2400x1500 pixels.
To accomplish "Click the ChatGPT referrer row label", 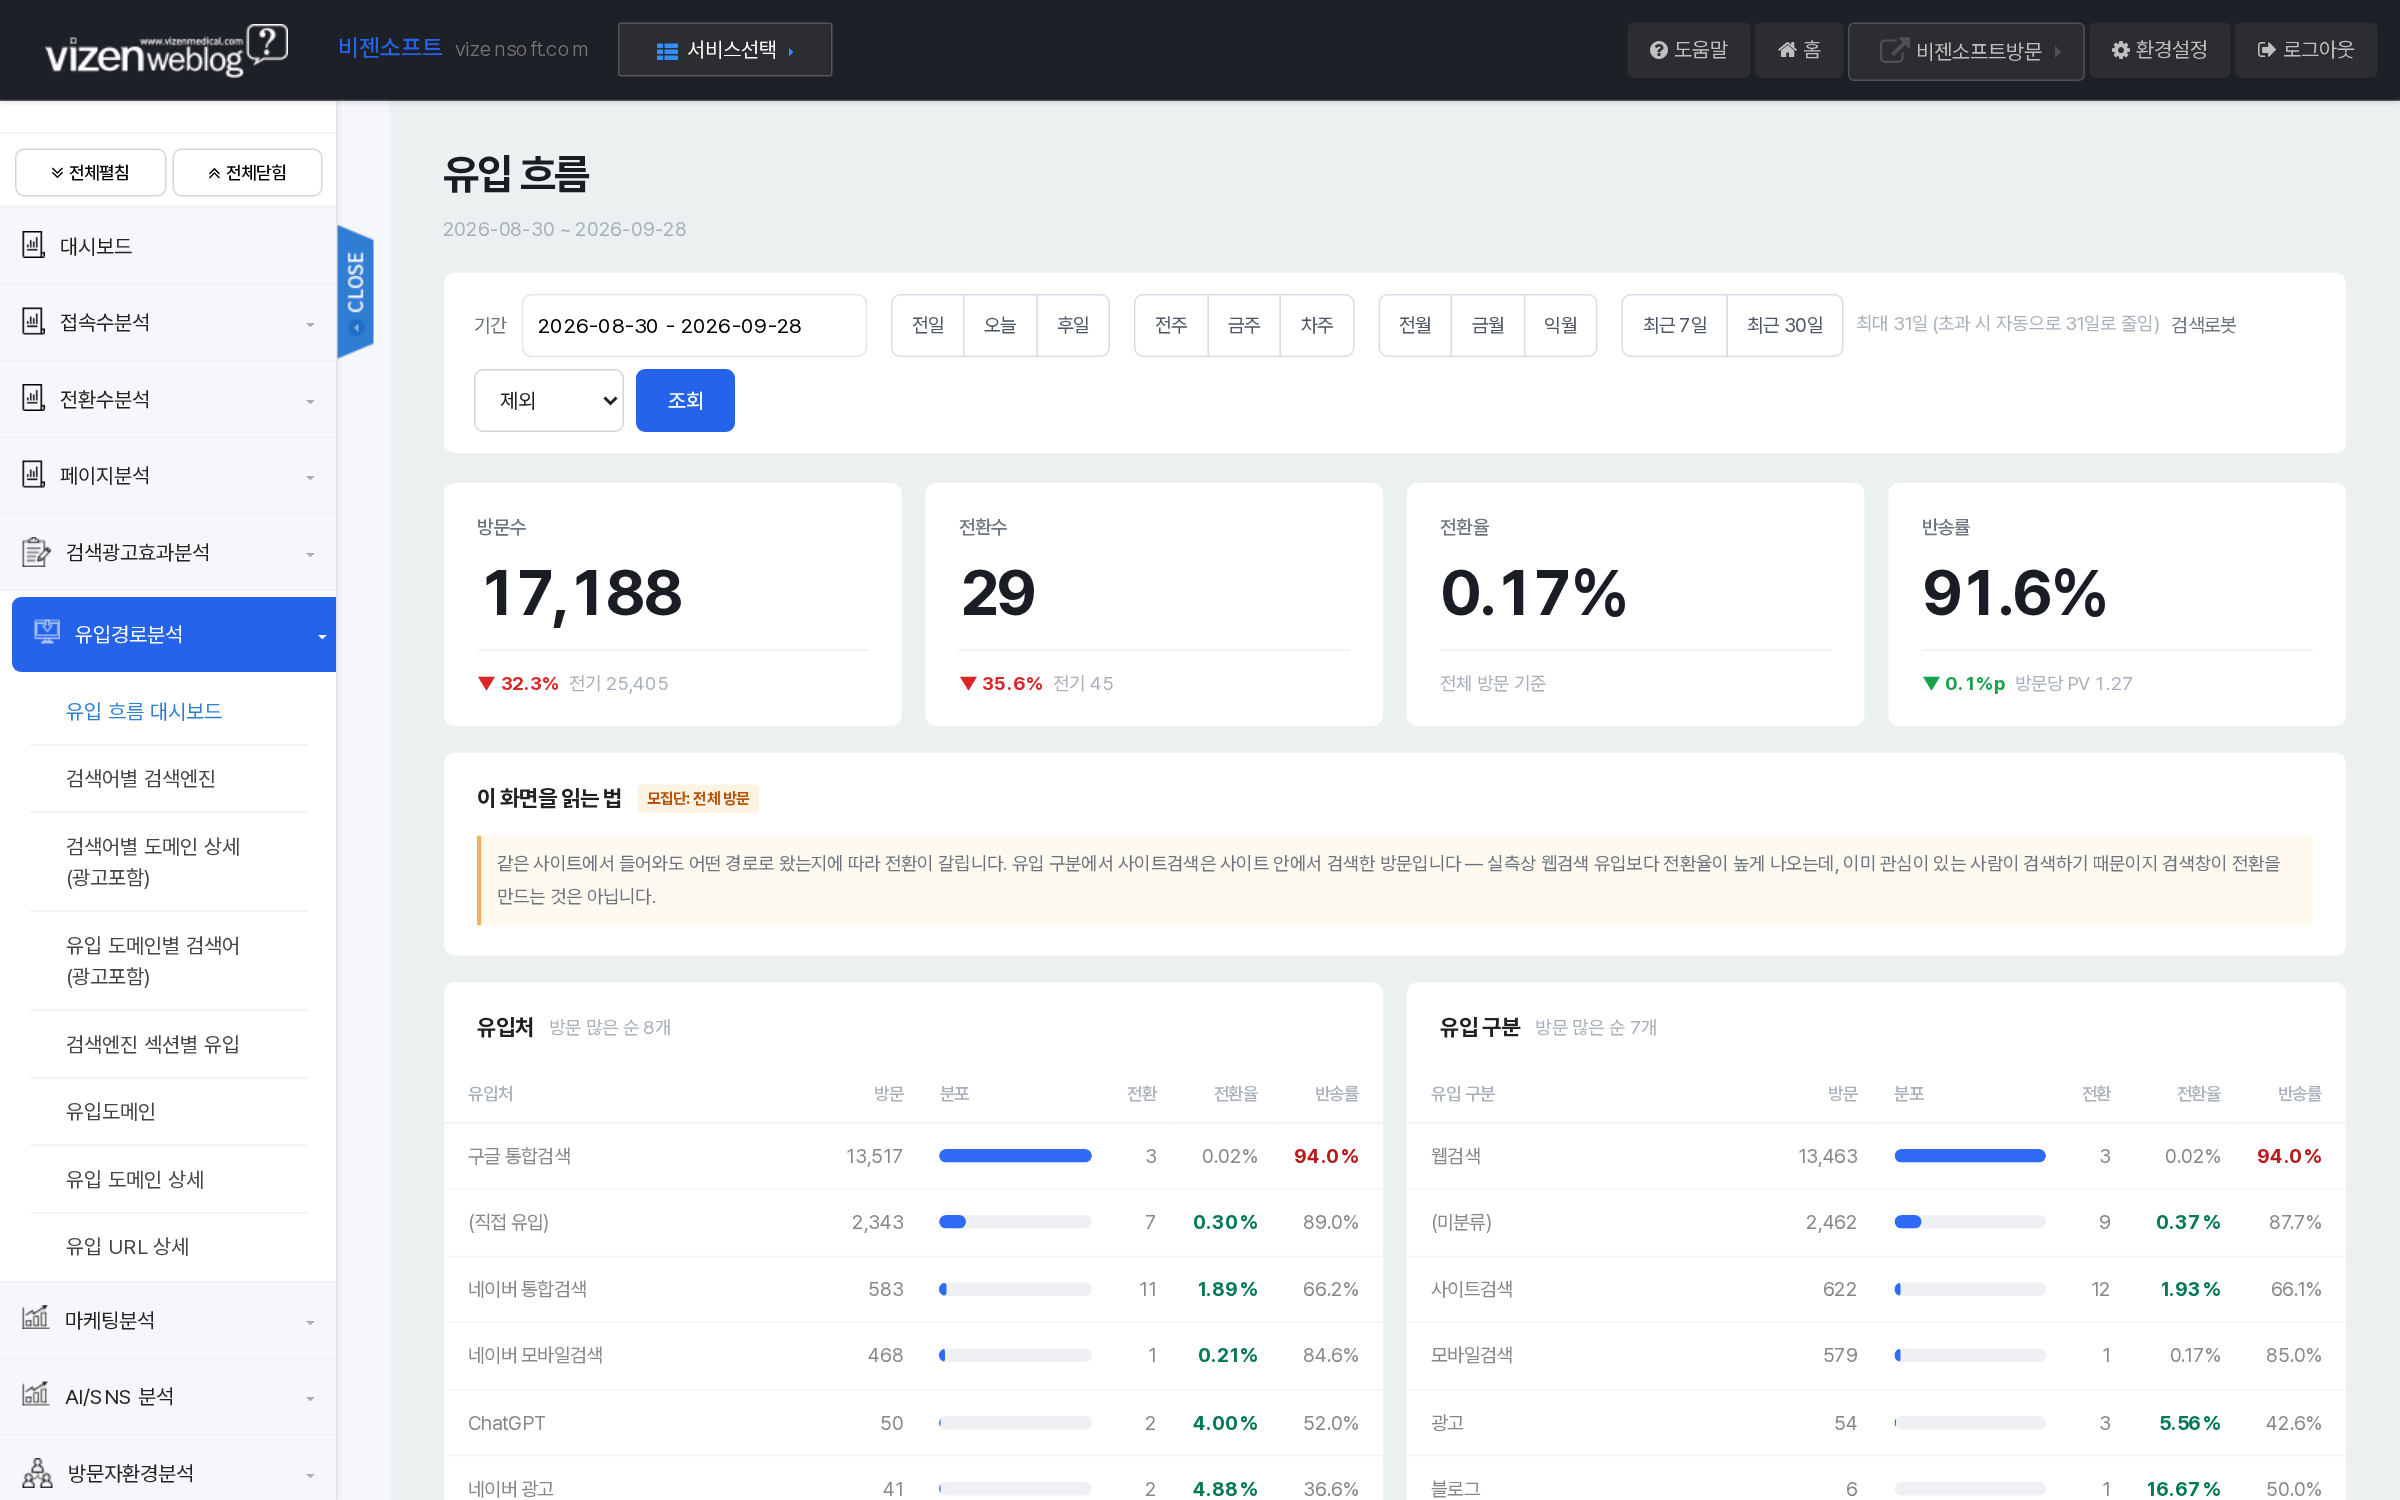I will coord(507,1422).
